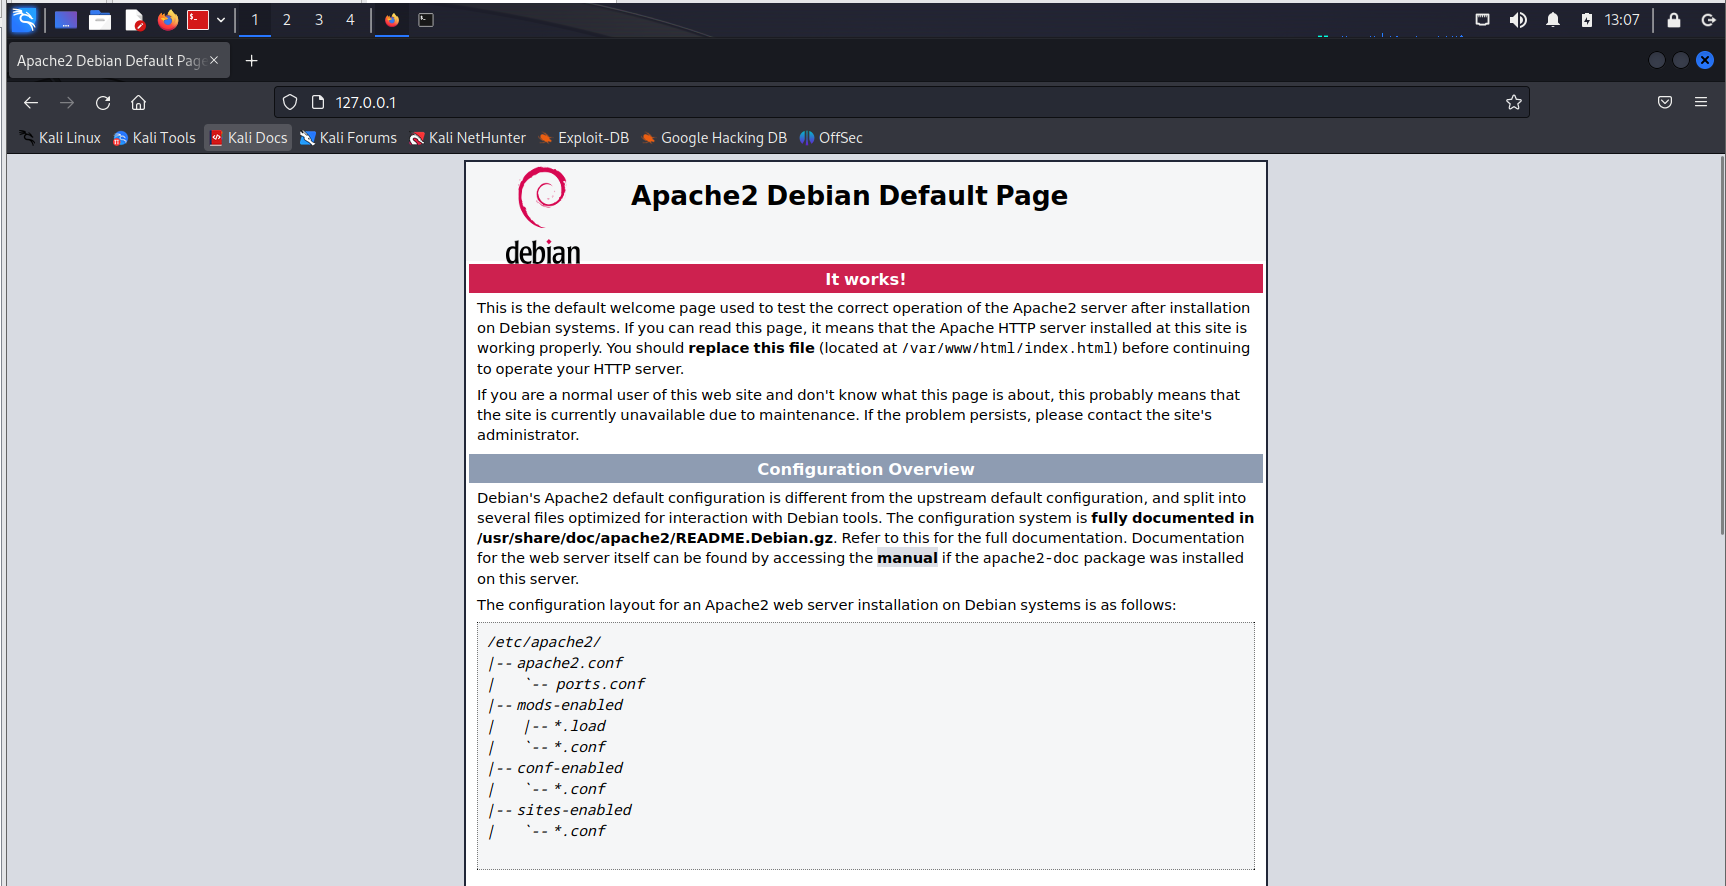This screenshot has width=1726, height=886.
Task: Open the Kali Forums bookmark
Action: point(348,138)
